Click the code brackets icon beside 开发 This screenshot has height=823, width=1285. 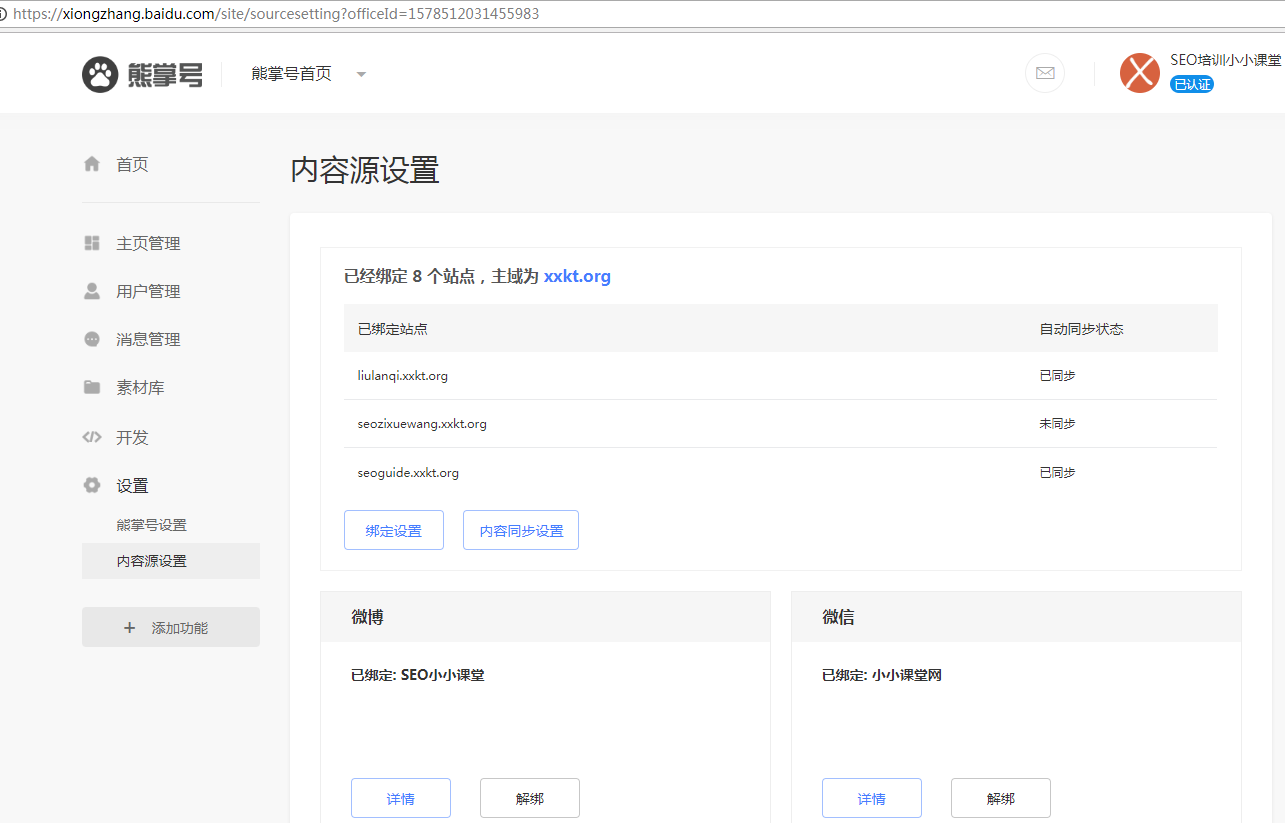point(92,437)
